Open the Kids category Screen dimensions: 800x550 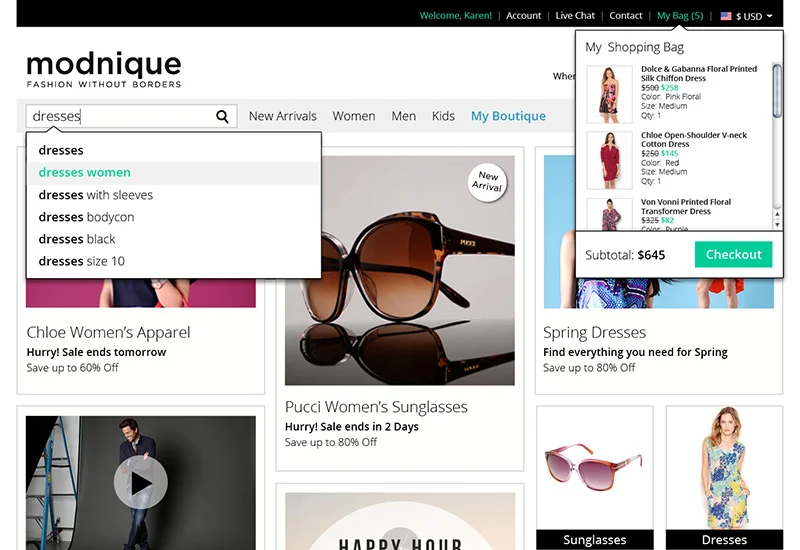(x=443, y=116)
